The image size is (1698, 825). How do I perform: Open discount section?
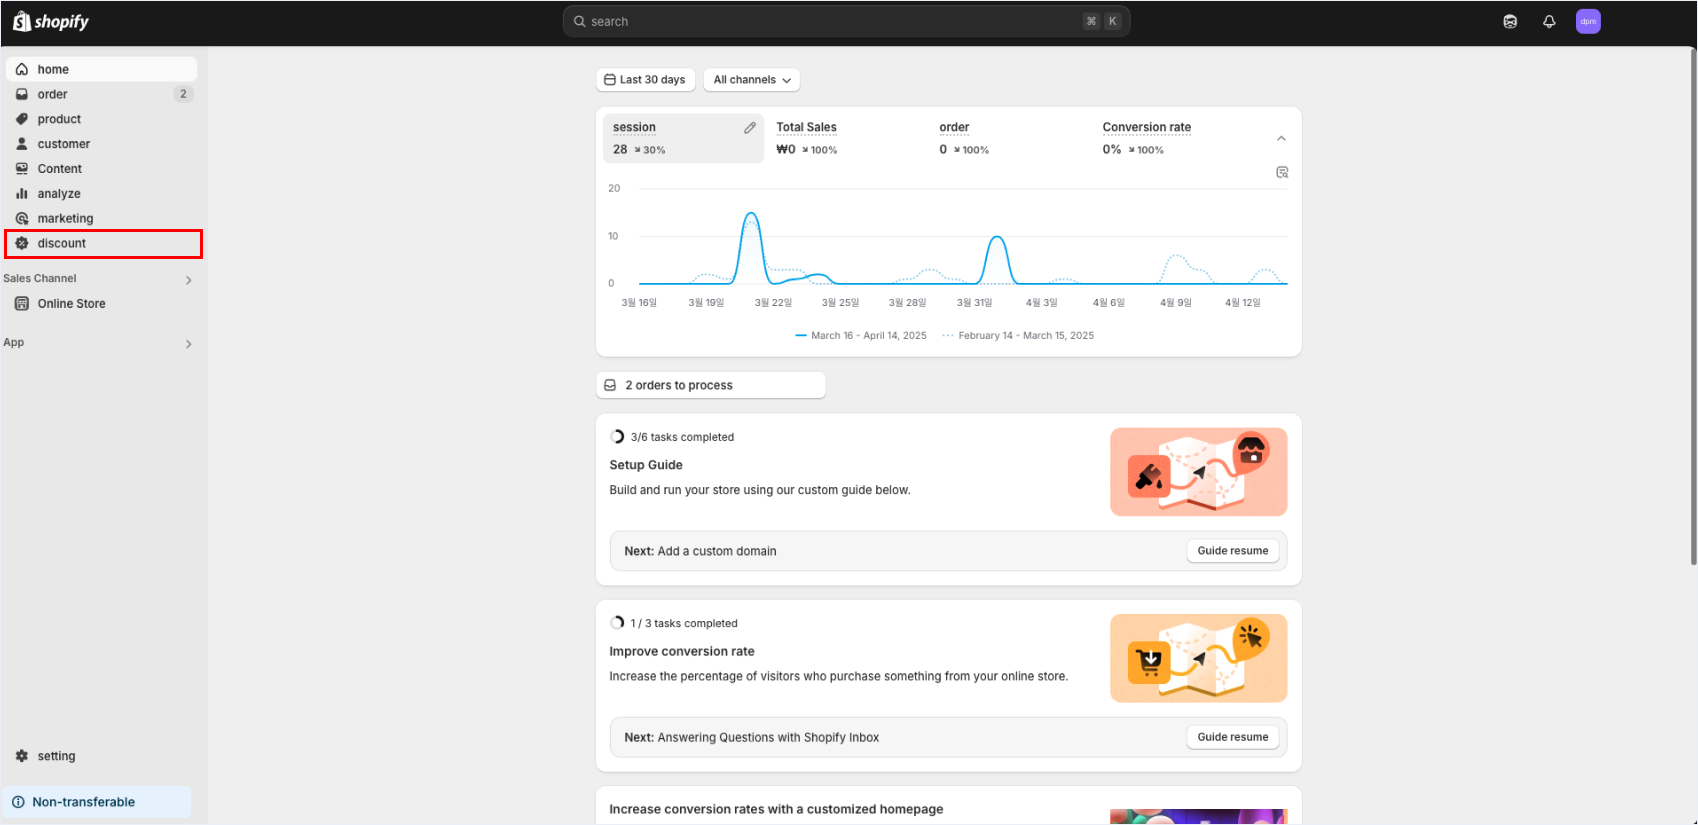(103, 243)
